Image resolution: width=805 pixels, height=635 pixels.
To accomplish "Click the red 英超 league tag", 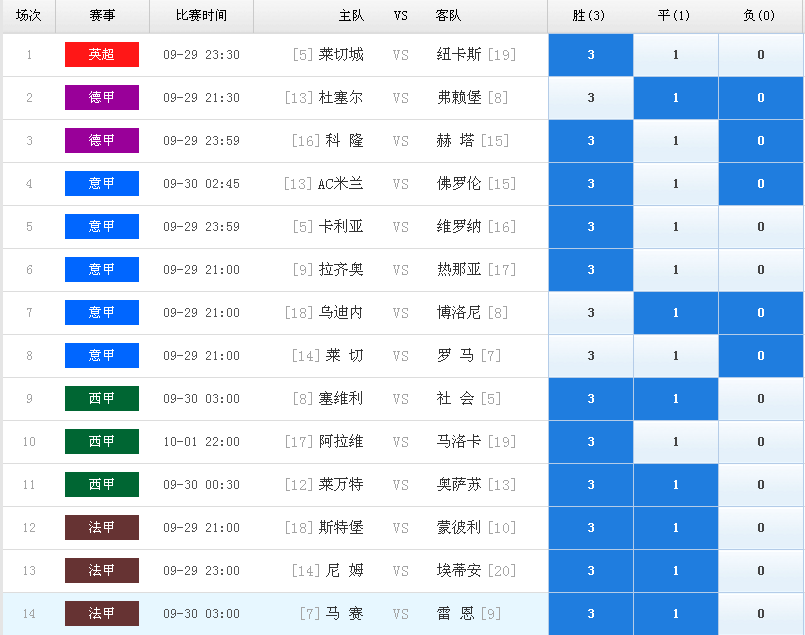I will tap(102, 54).
